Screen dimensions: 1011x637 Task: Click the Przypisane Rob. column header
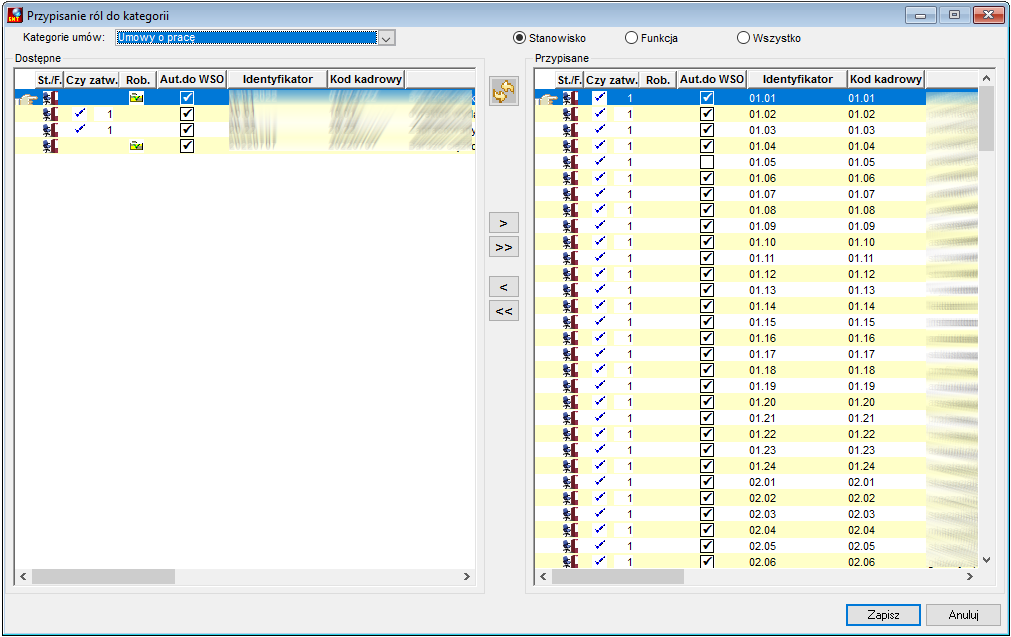point(658,79)
